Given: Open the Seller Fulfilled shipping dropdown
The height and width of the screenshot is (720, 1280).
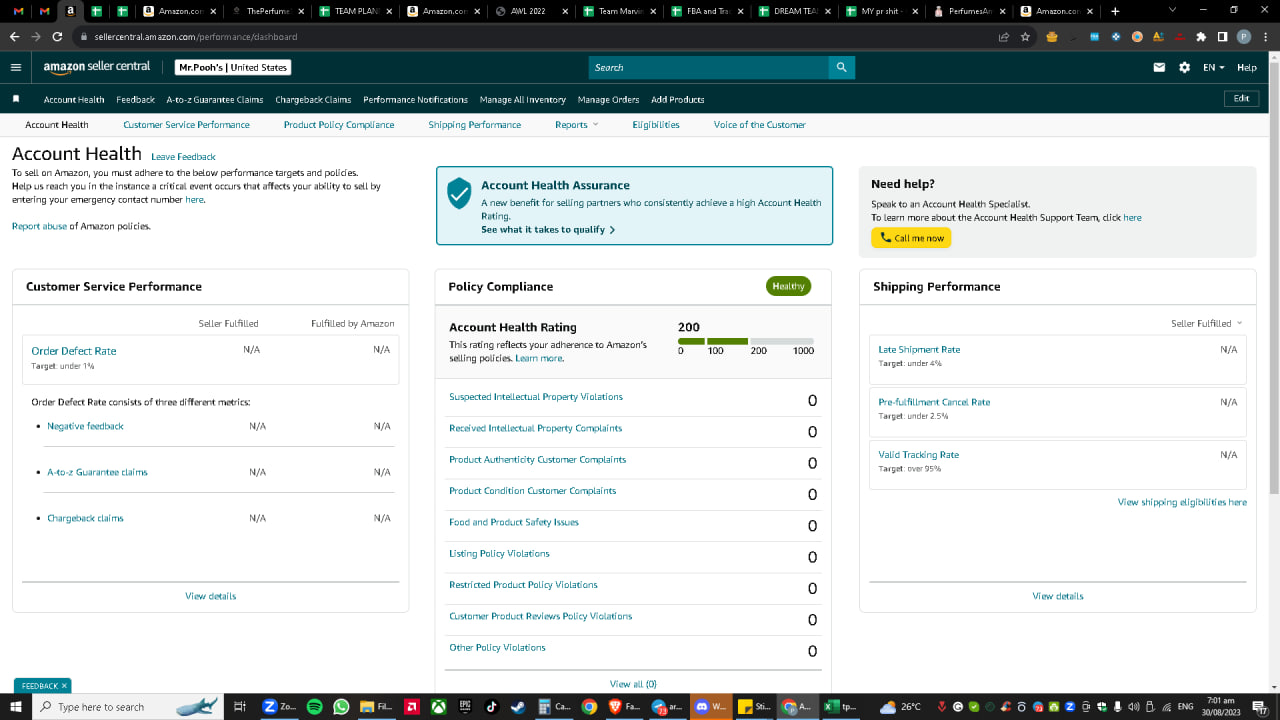Looking at the screenshot, I should 1207,323.
